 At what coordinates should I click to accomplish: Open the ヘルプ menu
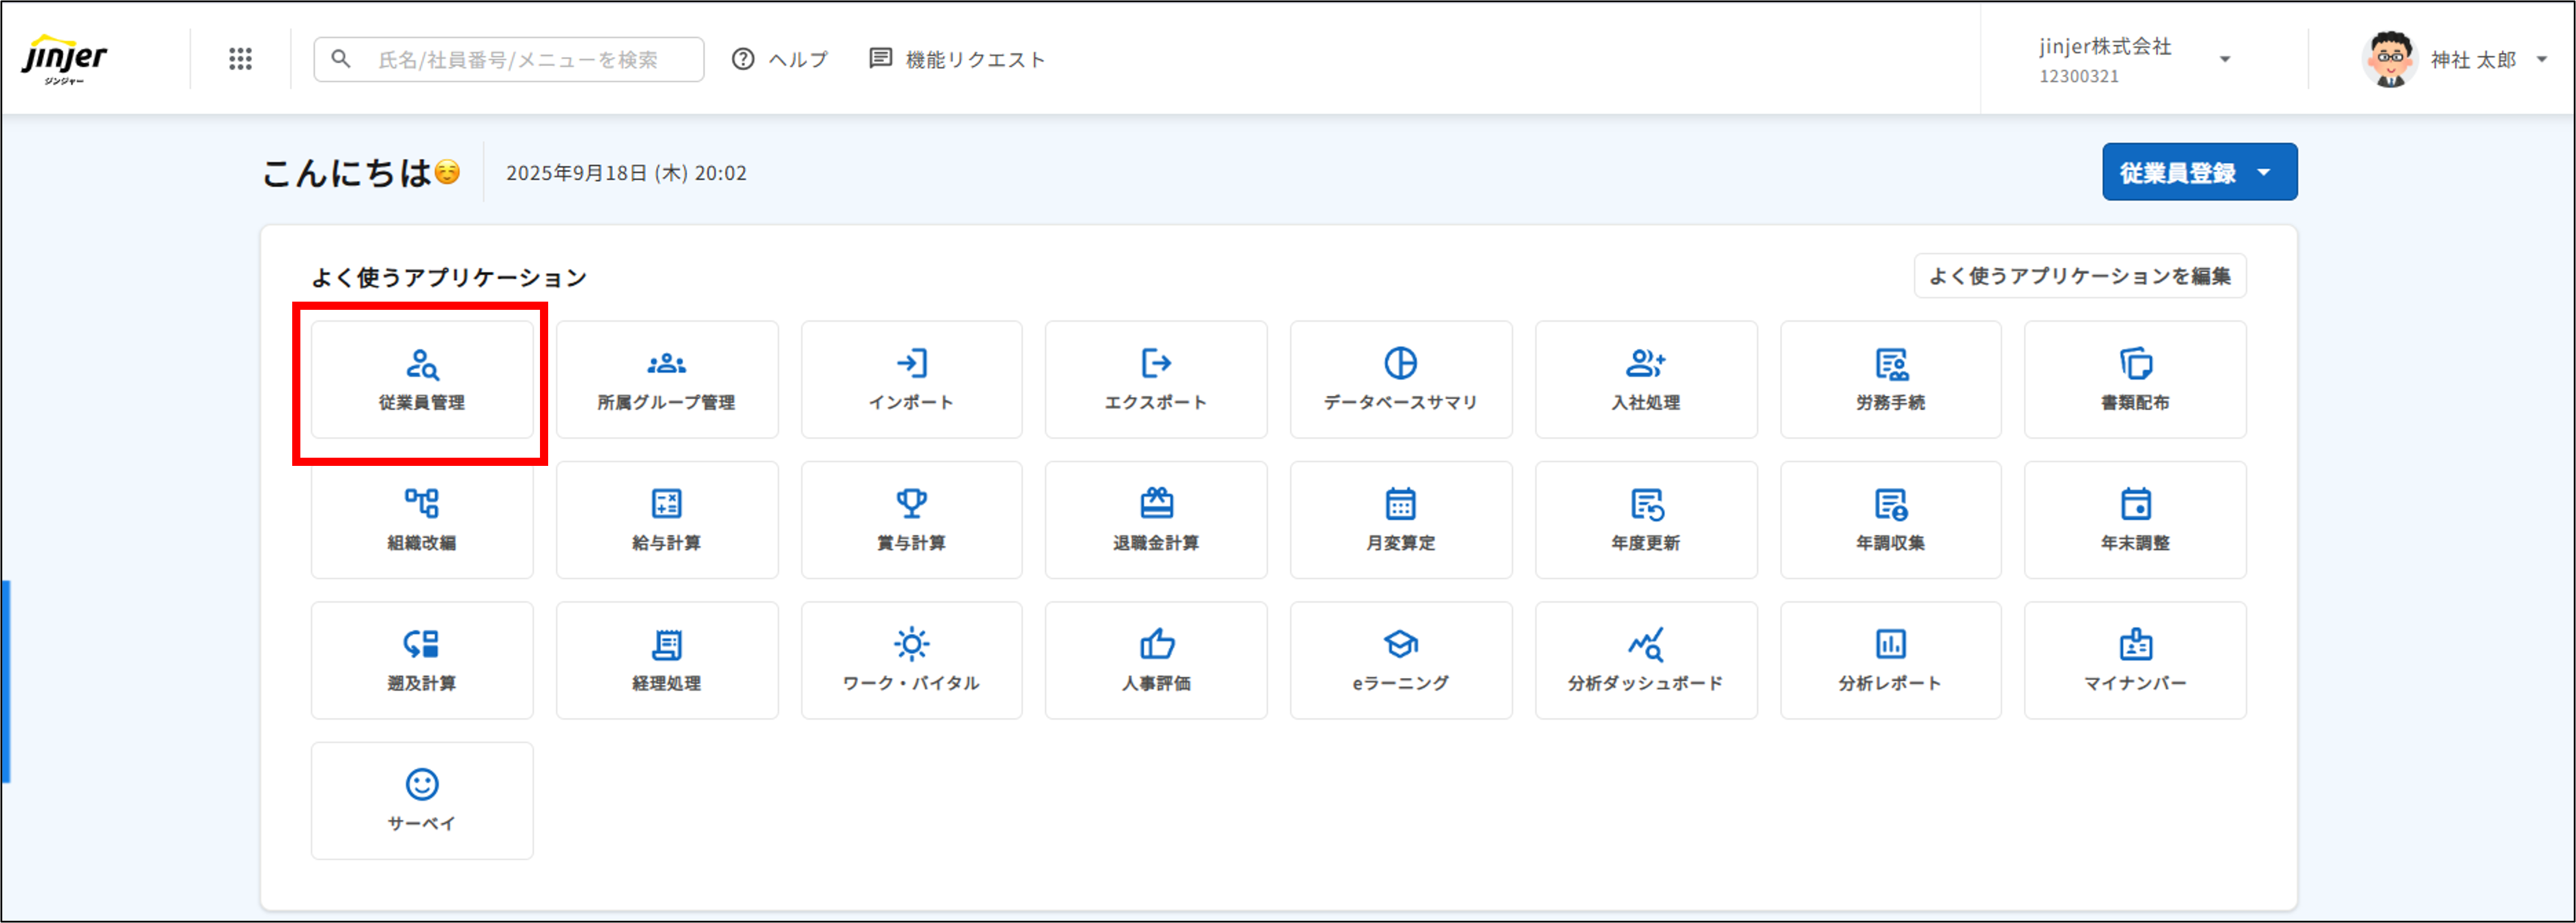pyautogui.click(x=781, y=59)
